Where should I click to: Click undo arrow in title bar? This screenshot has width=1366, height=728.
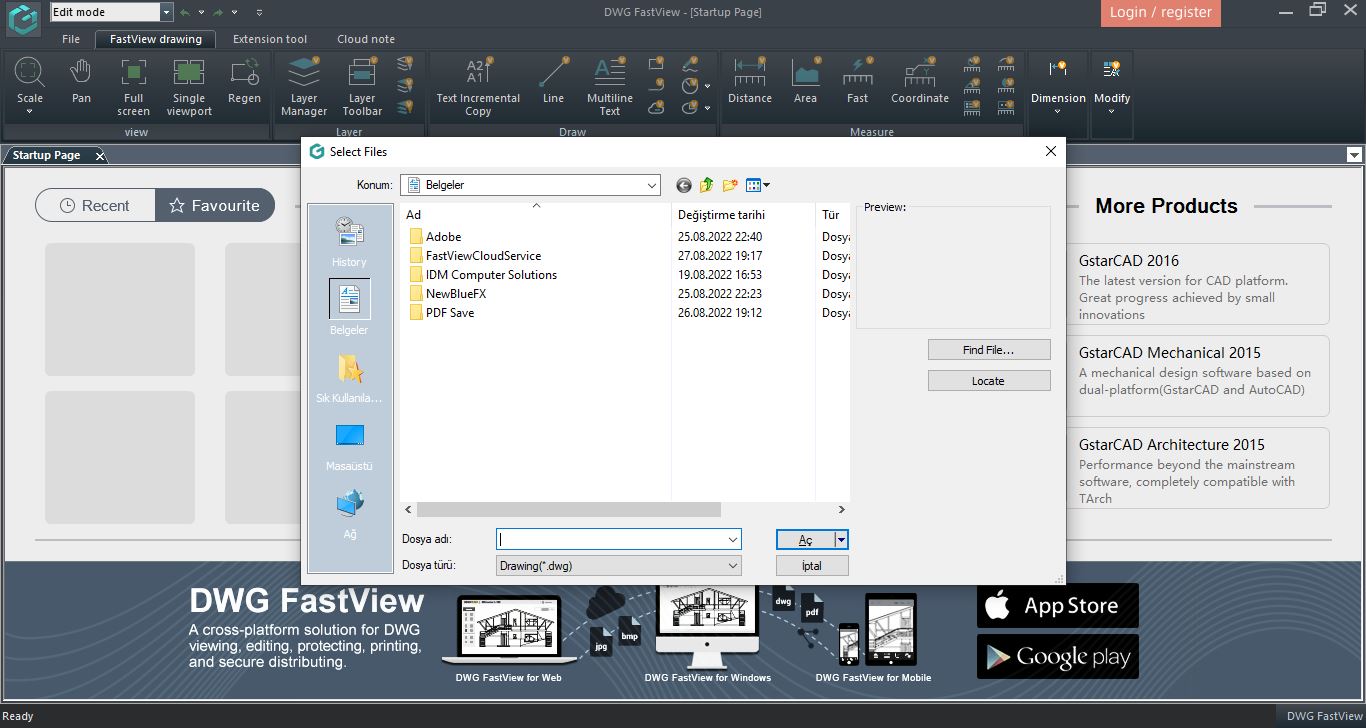pyautogui.click(x=184, y=12)
